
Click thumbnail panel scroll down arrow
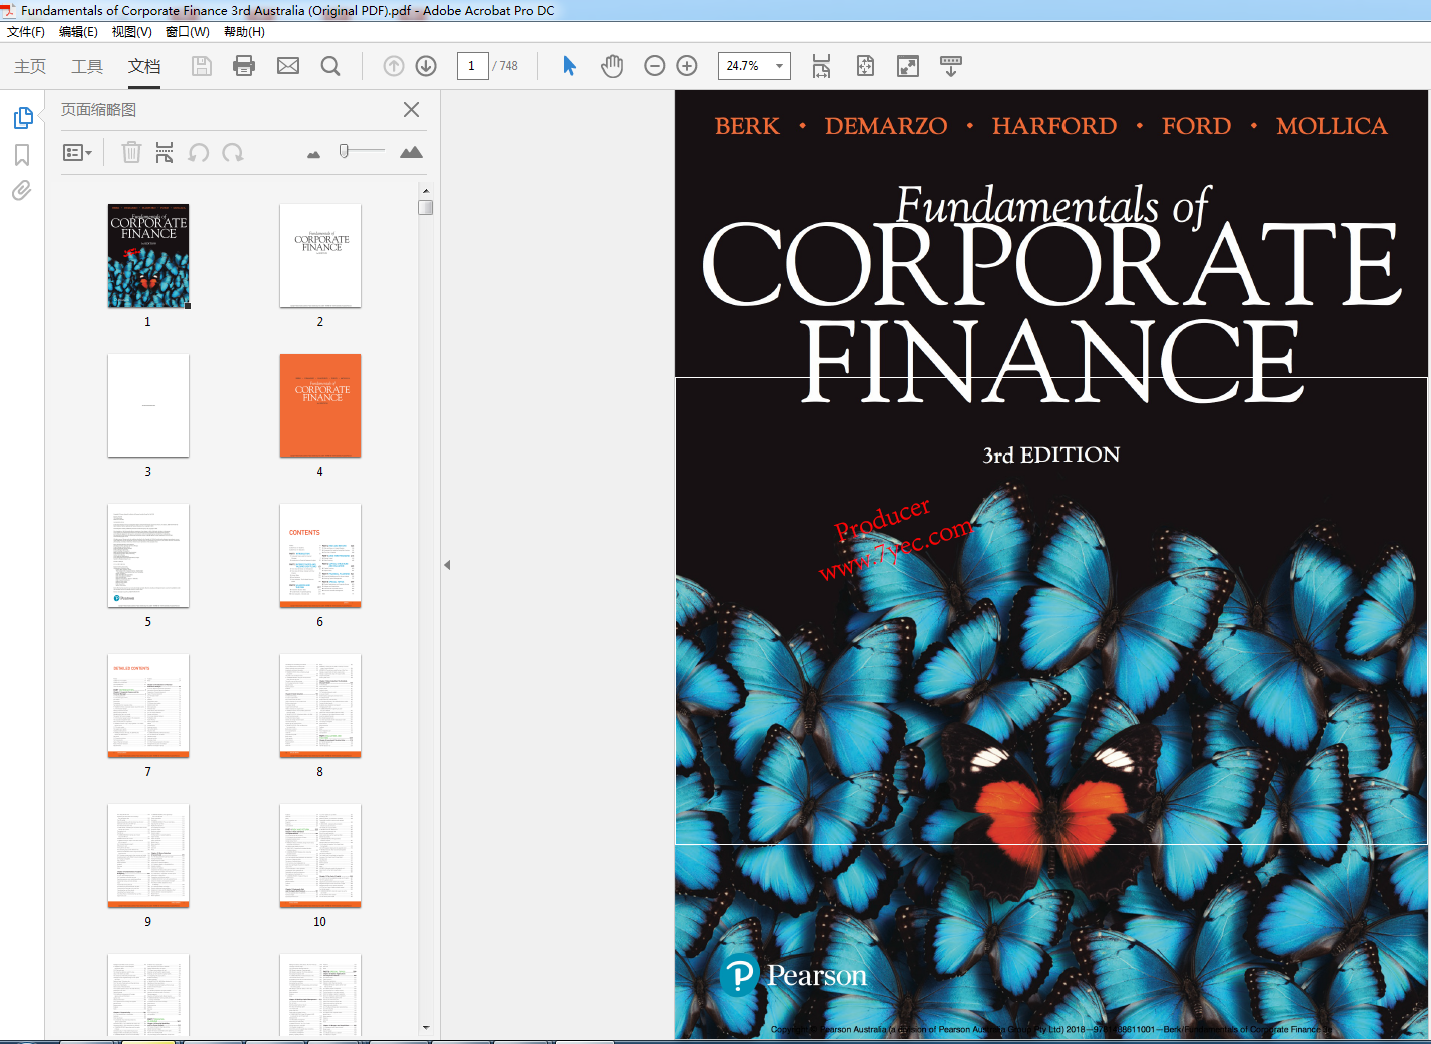(426, 1028)
